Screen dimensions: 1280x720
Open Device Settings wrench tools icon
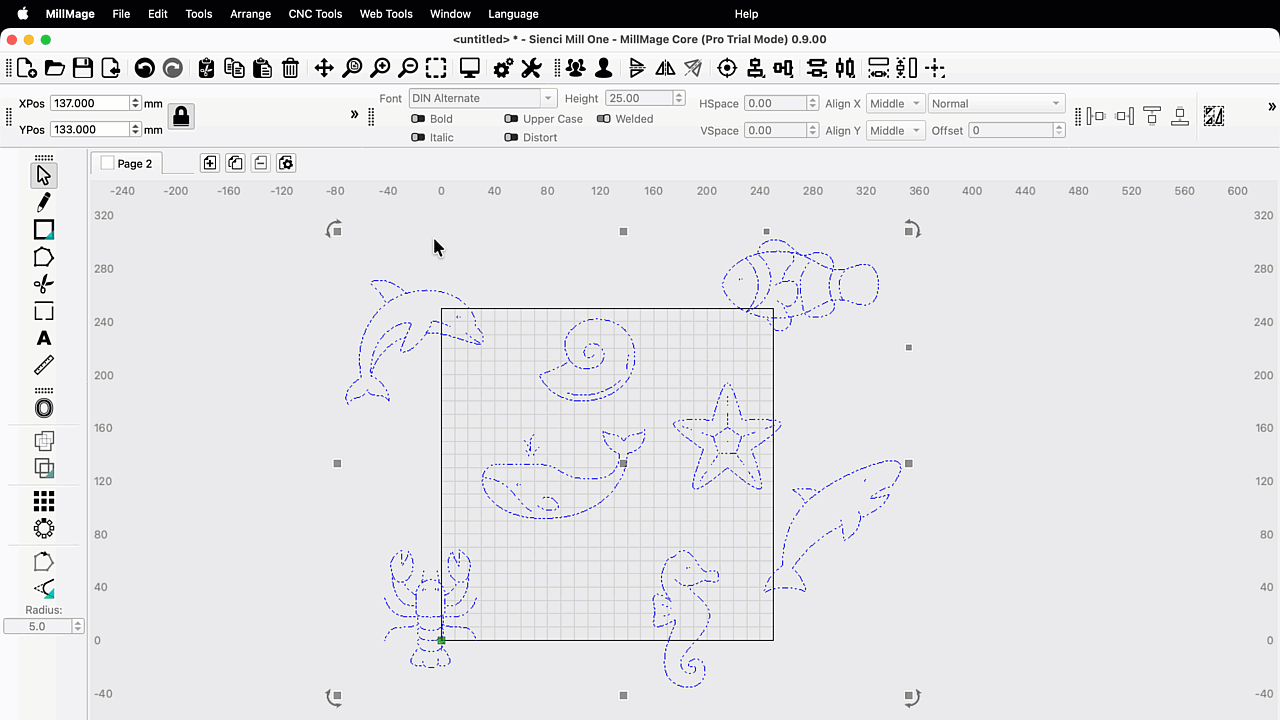click(531, 68)
